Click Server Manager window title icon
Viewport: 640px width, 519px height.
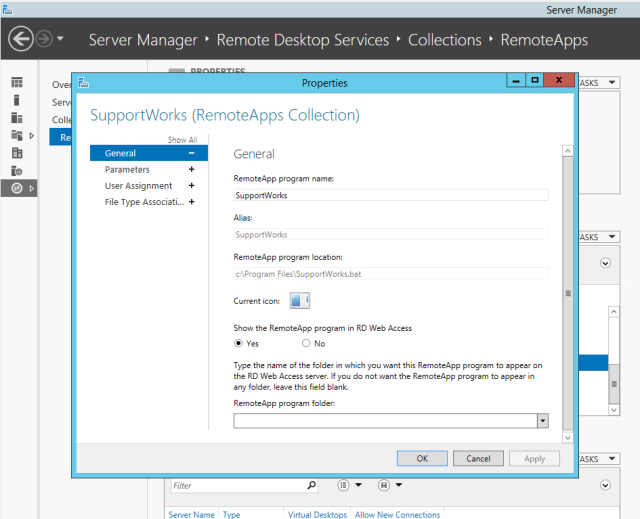7,9
